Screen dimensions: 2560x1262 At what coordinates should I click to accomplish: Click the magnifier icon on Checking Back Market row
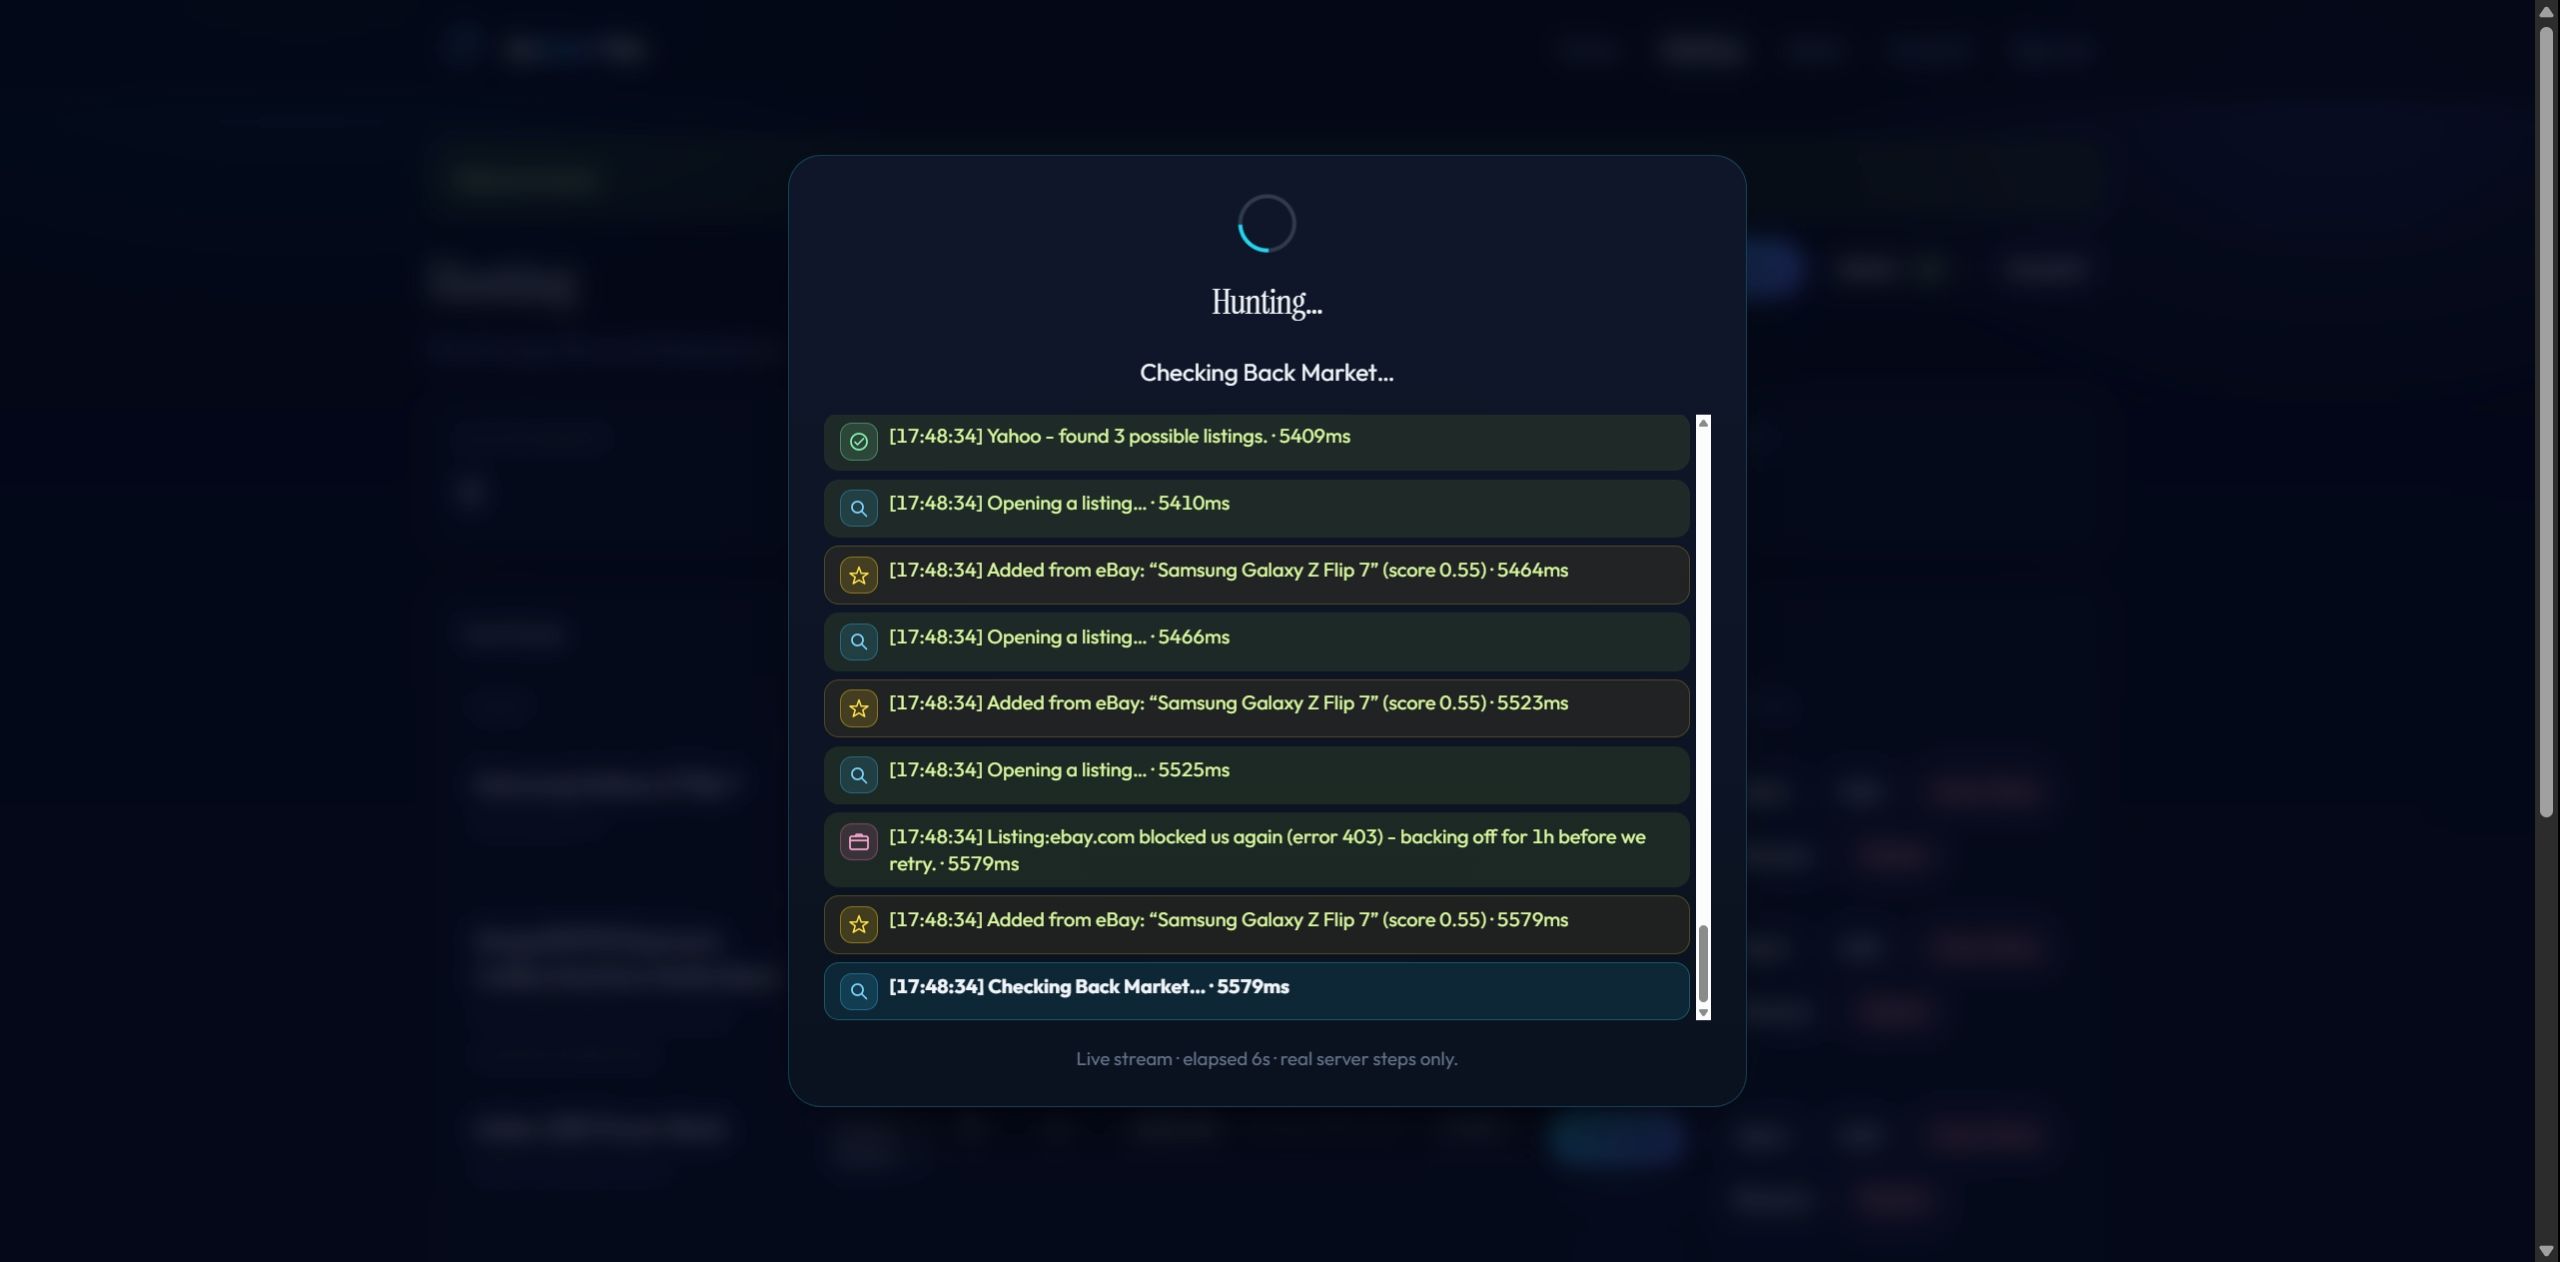858,991
